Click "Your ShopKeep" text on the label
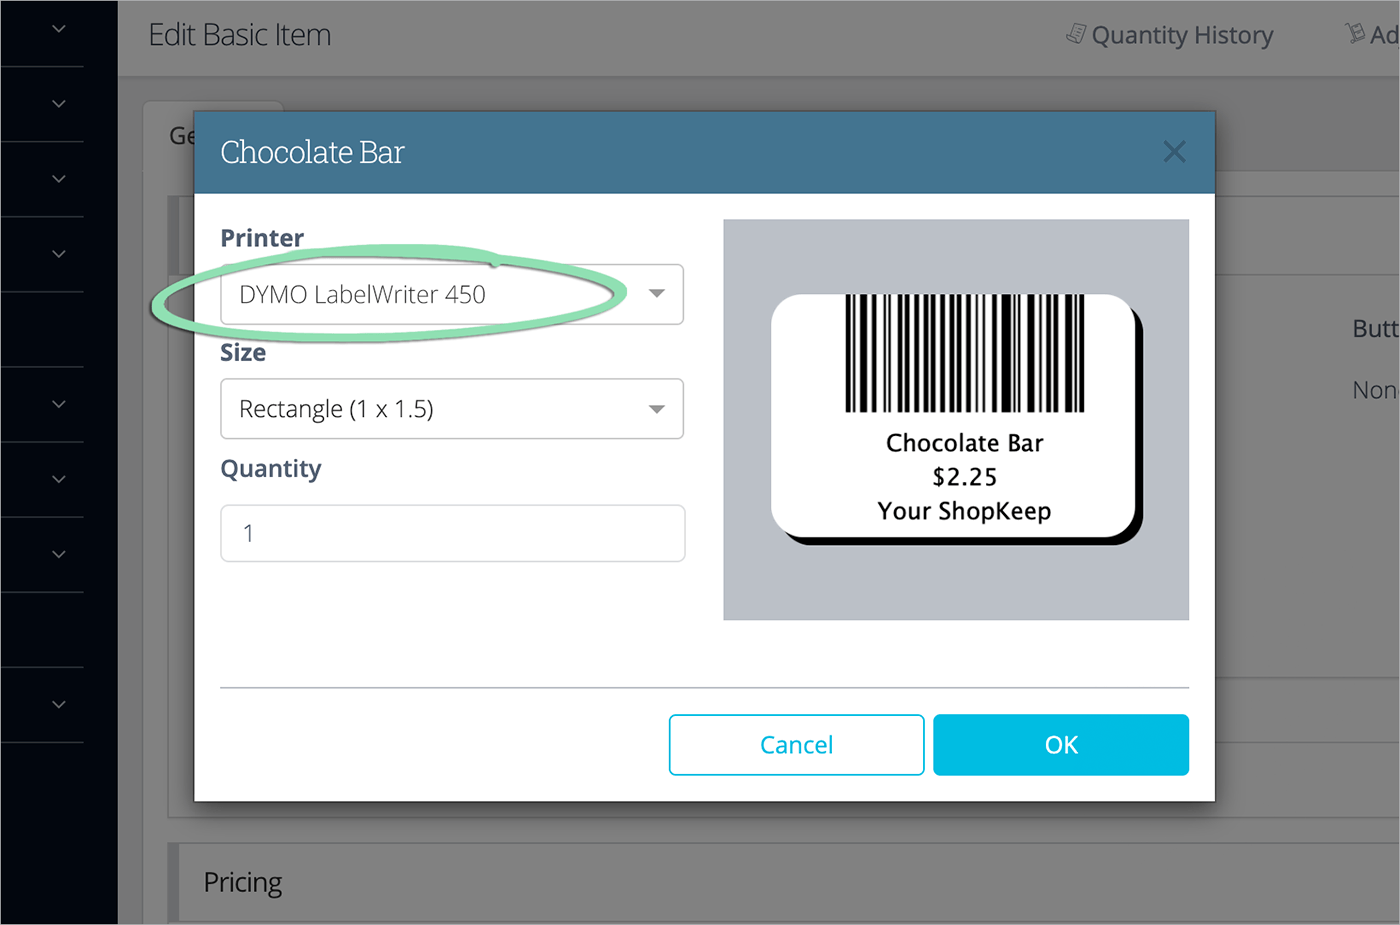Screen dimensions: 1400x925 point(964,511)
